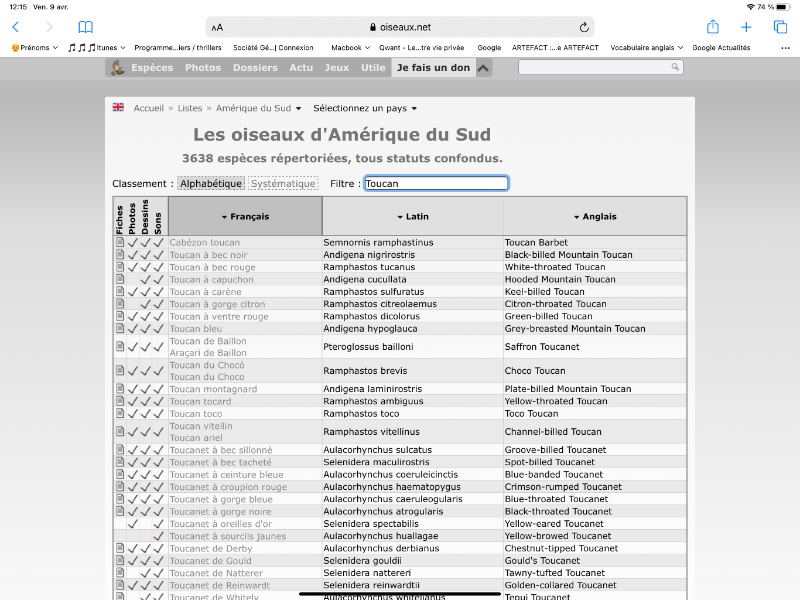The image size is (800, 600).
Task: Sort the table by Anglais column
Action: point(595,216)
